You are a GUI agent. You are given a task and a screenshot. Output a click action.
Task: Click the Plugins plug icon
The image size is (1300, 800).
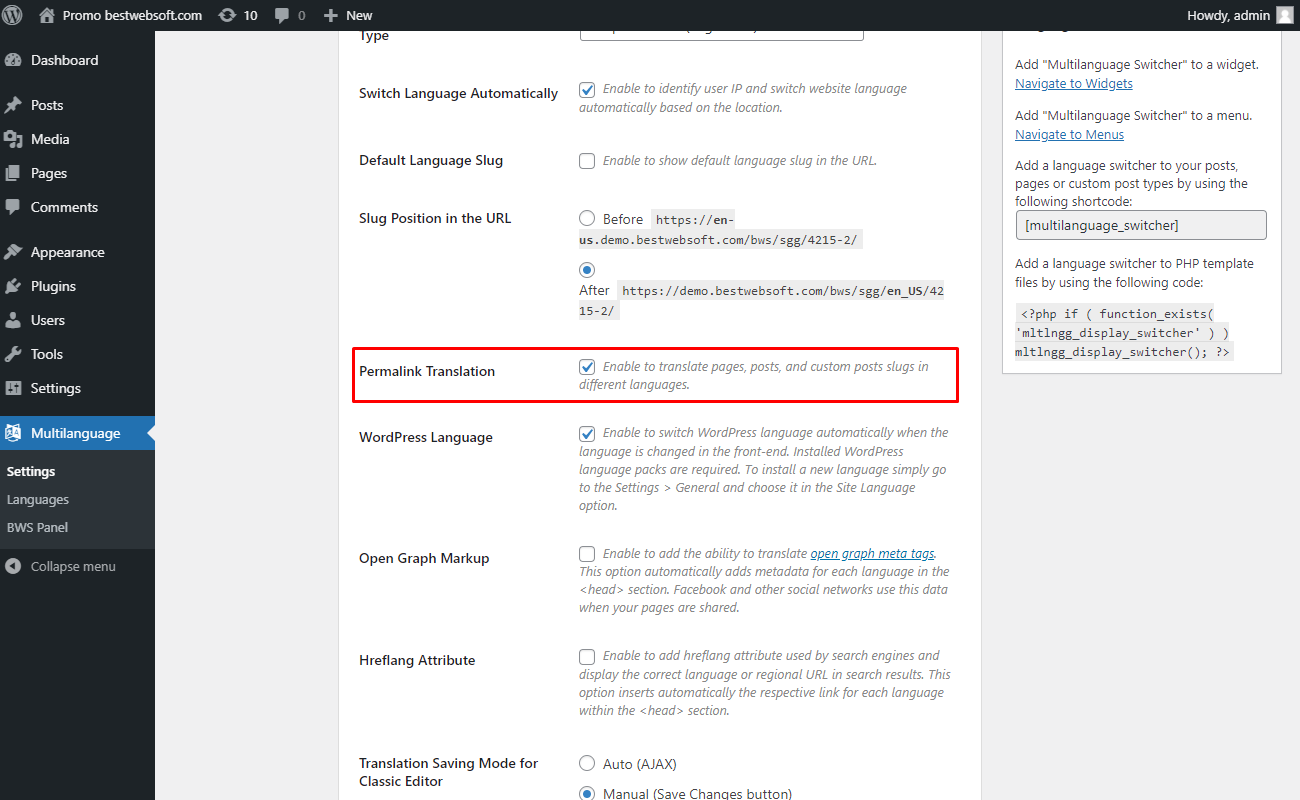[13, 286]
